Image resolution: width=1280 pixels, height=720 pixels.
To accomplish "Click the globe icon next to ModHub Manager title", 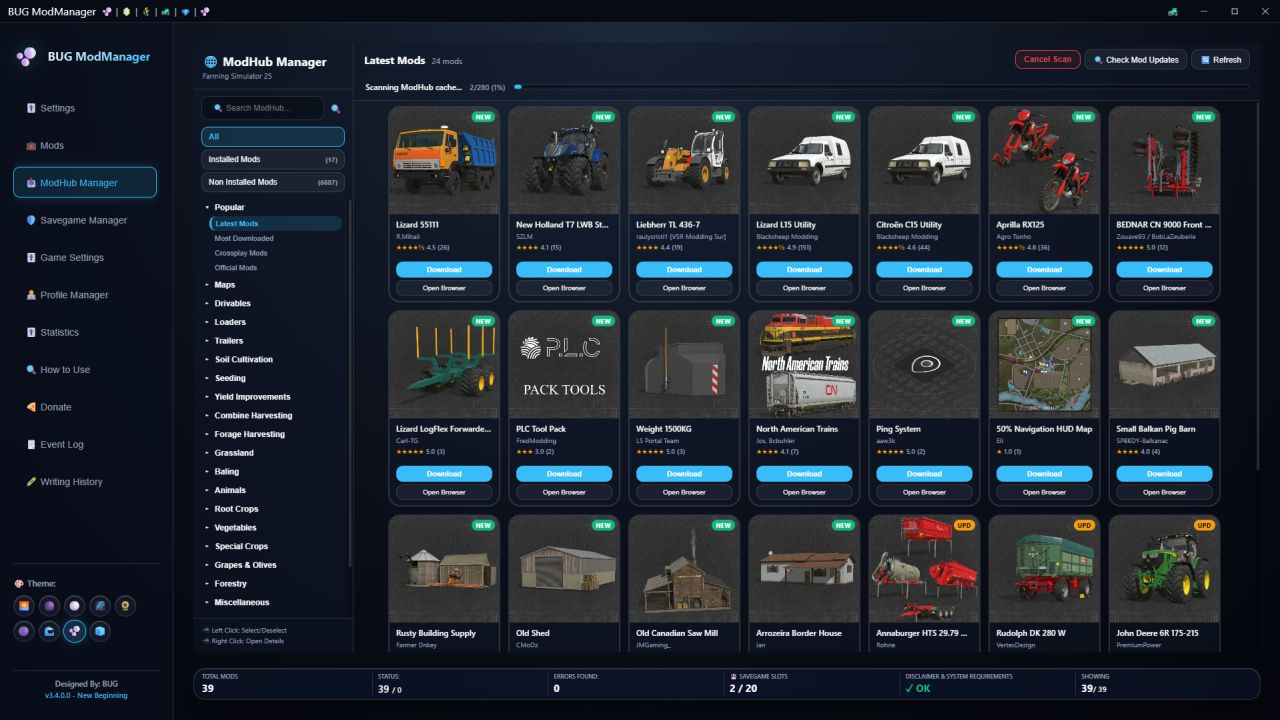I will pyautogui.click(x=210, y=61).
